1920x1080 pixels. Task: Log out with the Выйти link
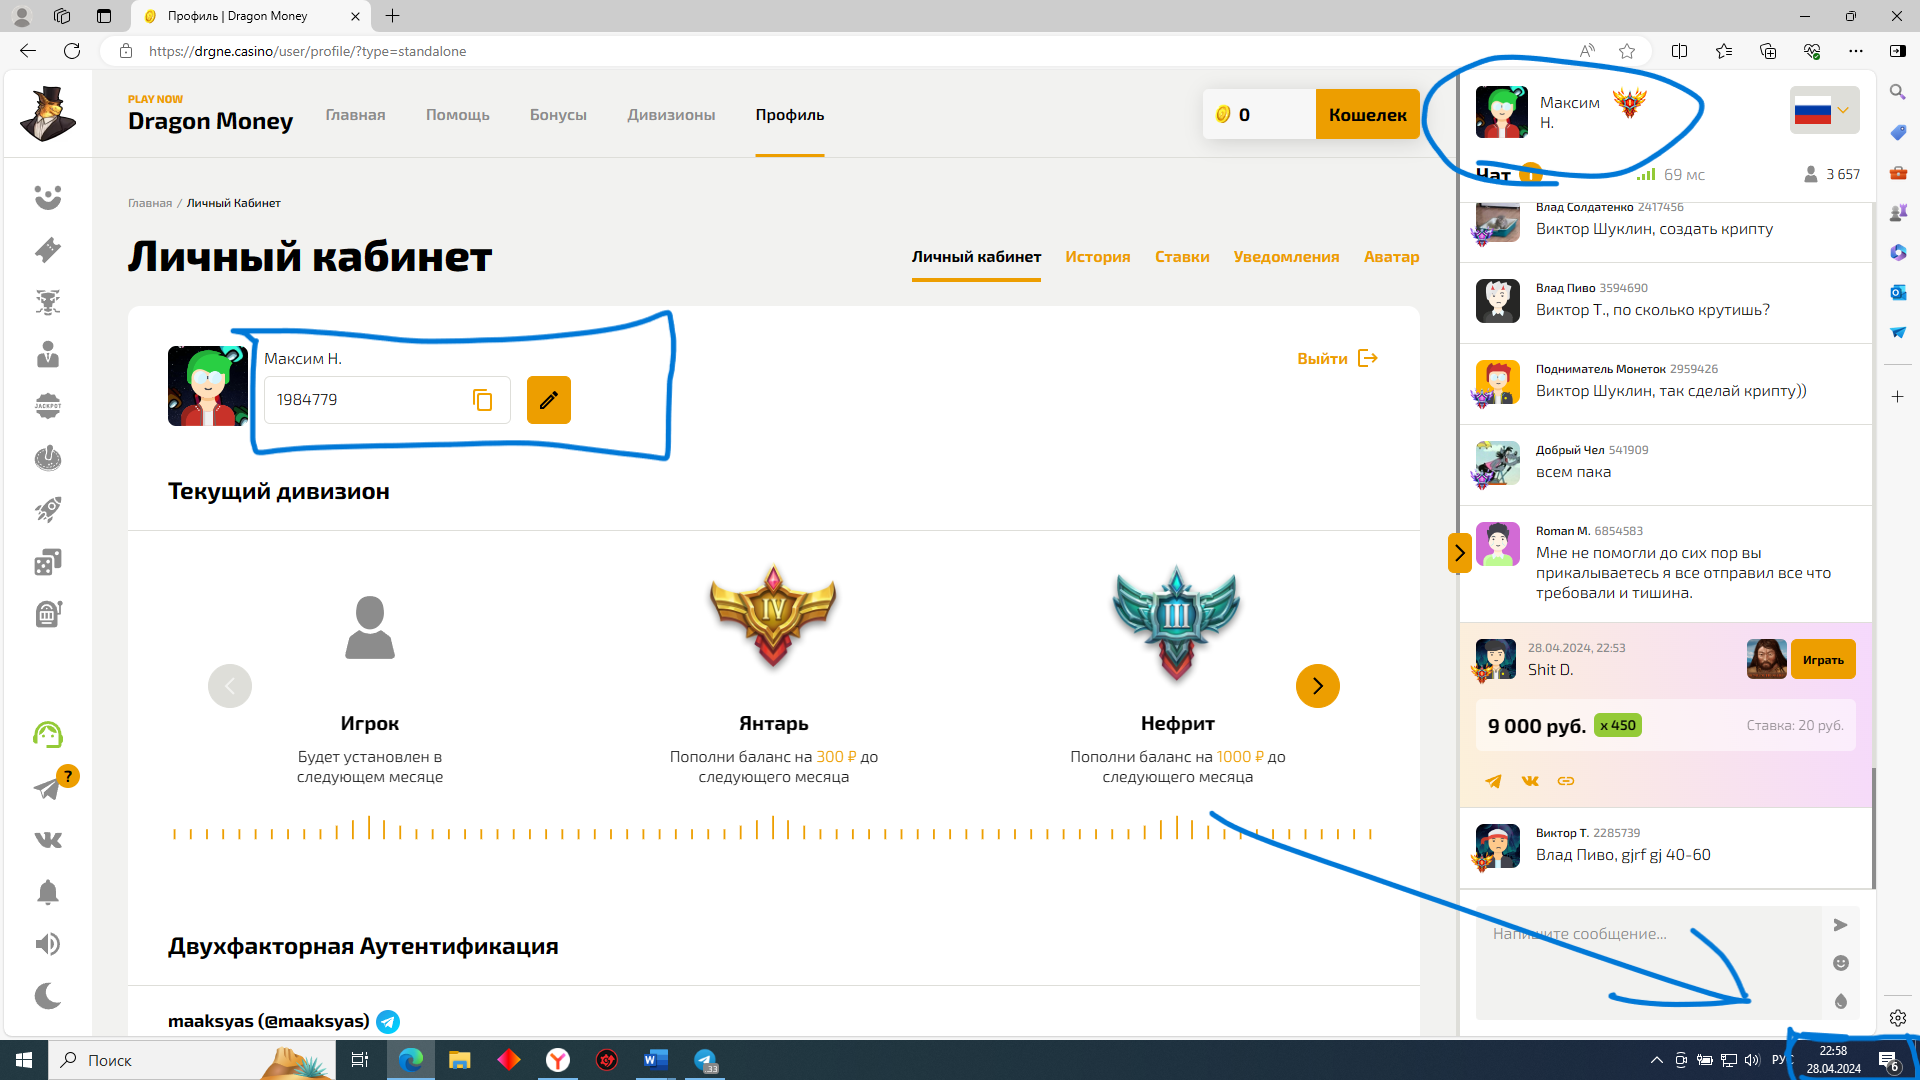[x=1337, y=358]
